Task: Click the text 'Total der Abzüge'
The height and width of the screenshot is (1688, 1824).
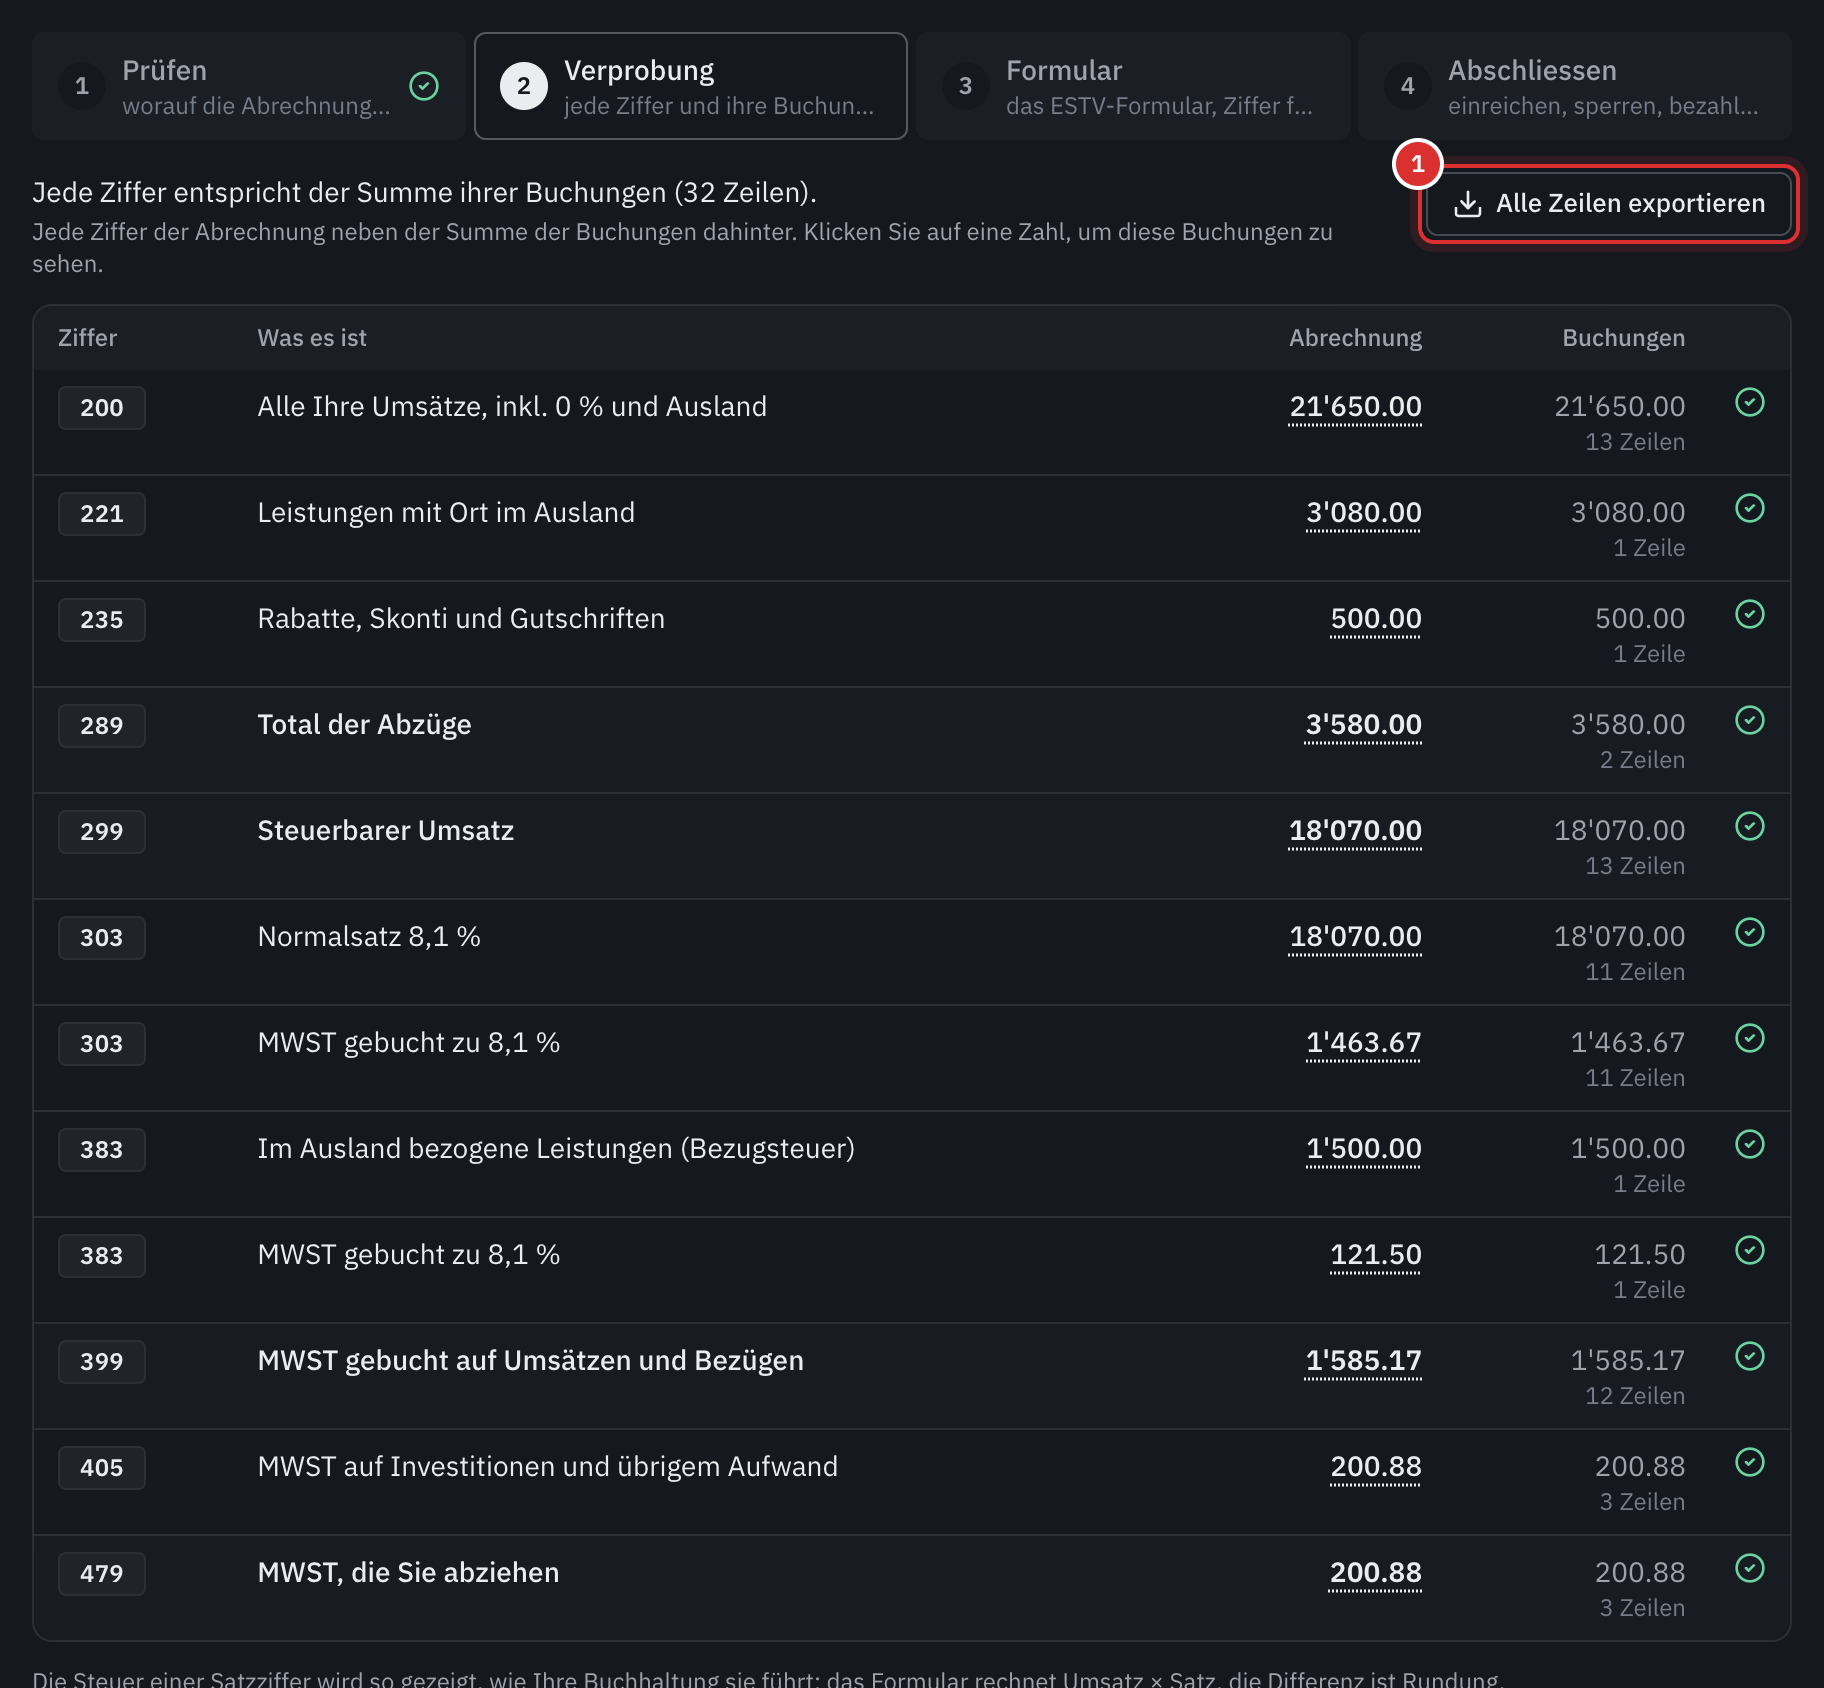Action: pos(364,725)
